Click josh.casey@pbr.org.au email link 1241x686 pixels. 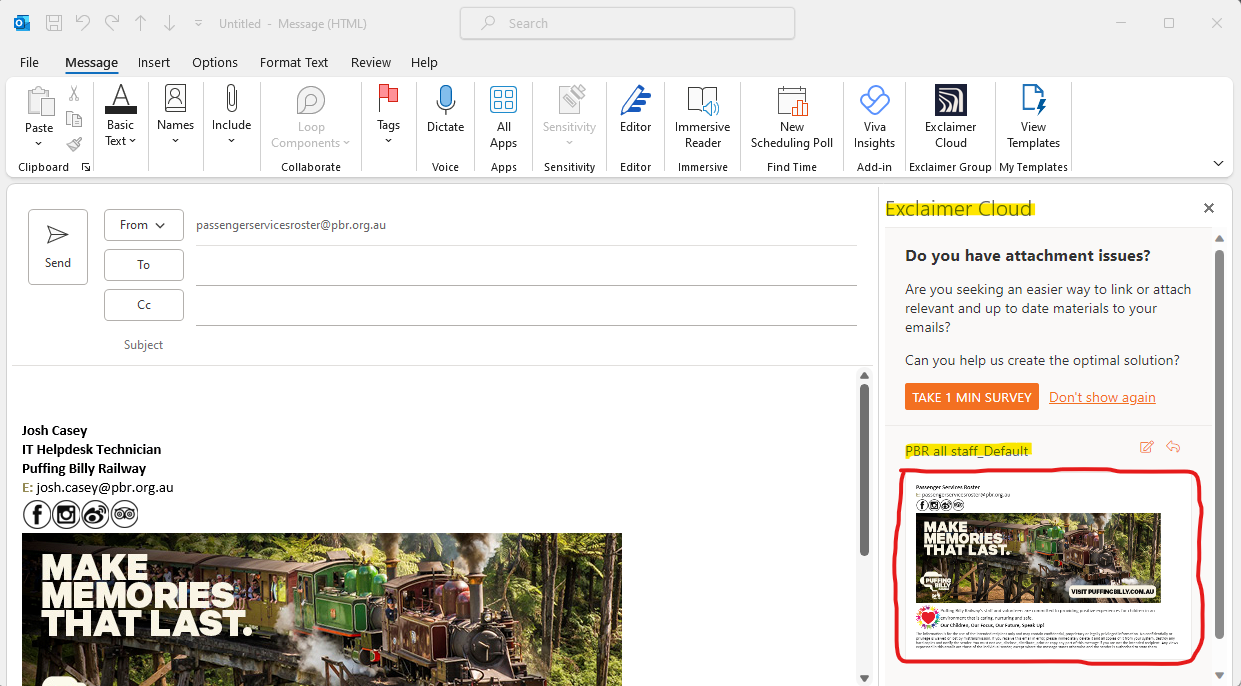pos(105,487)
